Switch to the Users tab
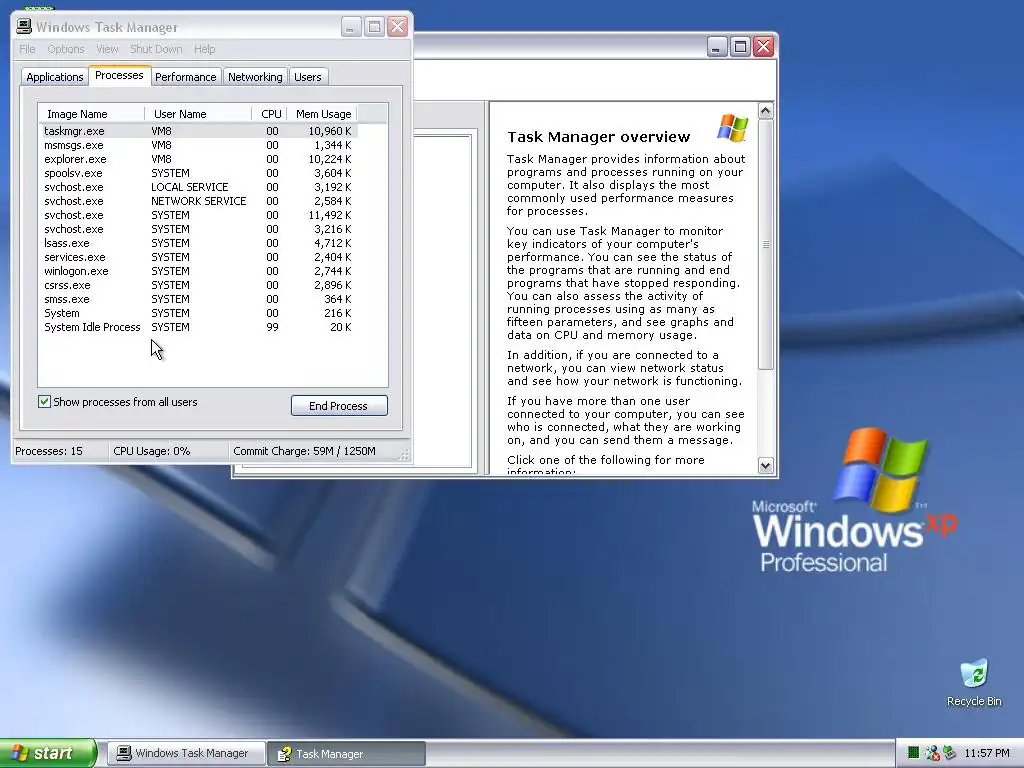This screenshot has height=768, width=1024. [308, 77]
